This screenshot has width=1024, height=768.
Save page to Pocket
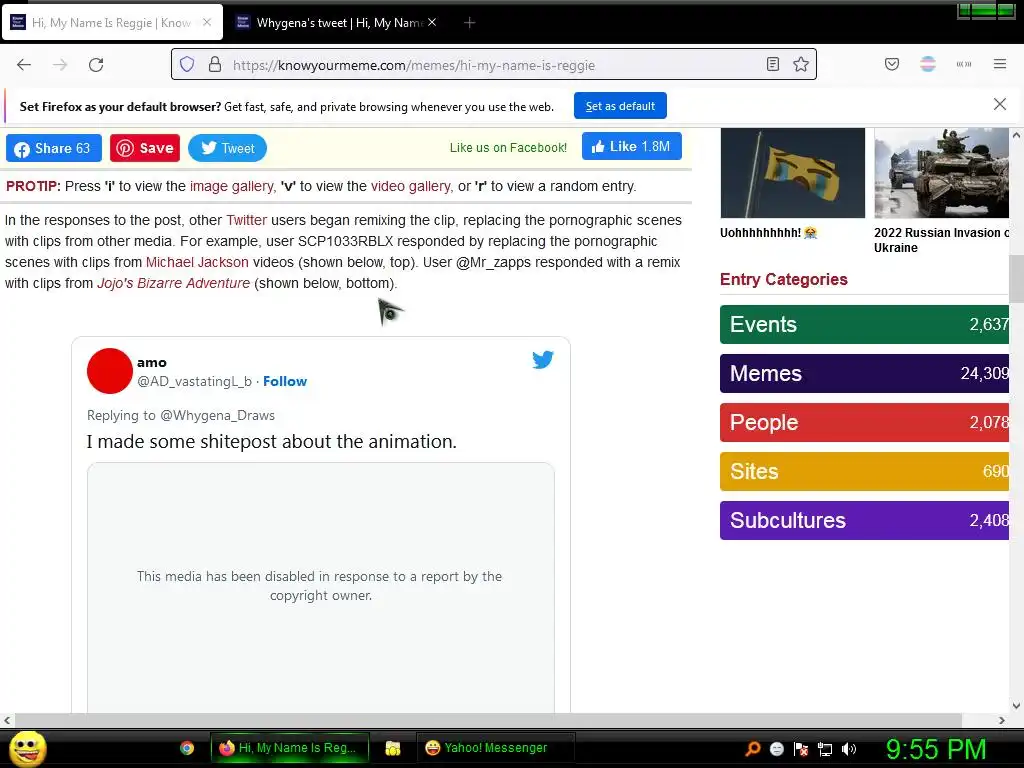[x=891, y=64]
